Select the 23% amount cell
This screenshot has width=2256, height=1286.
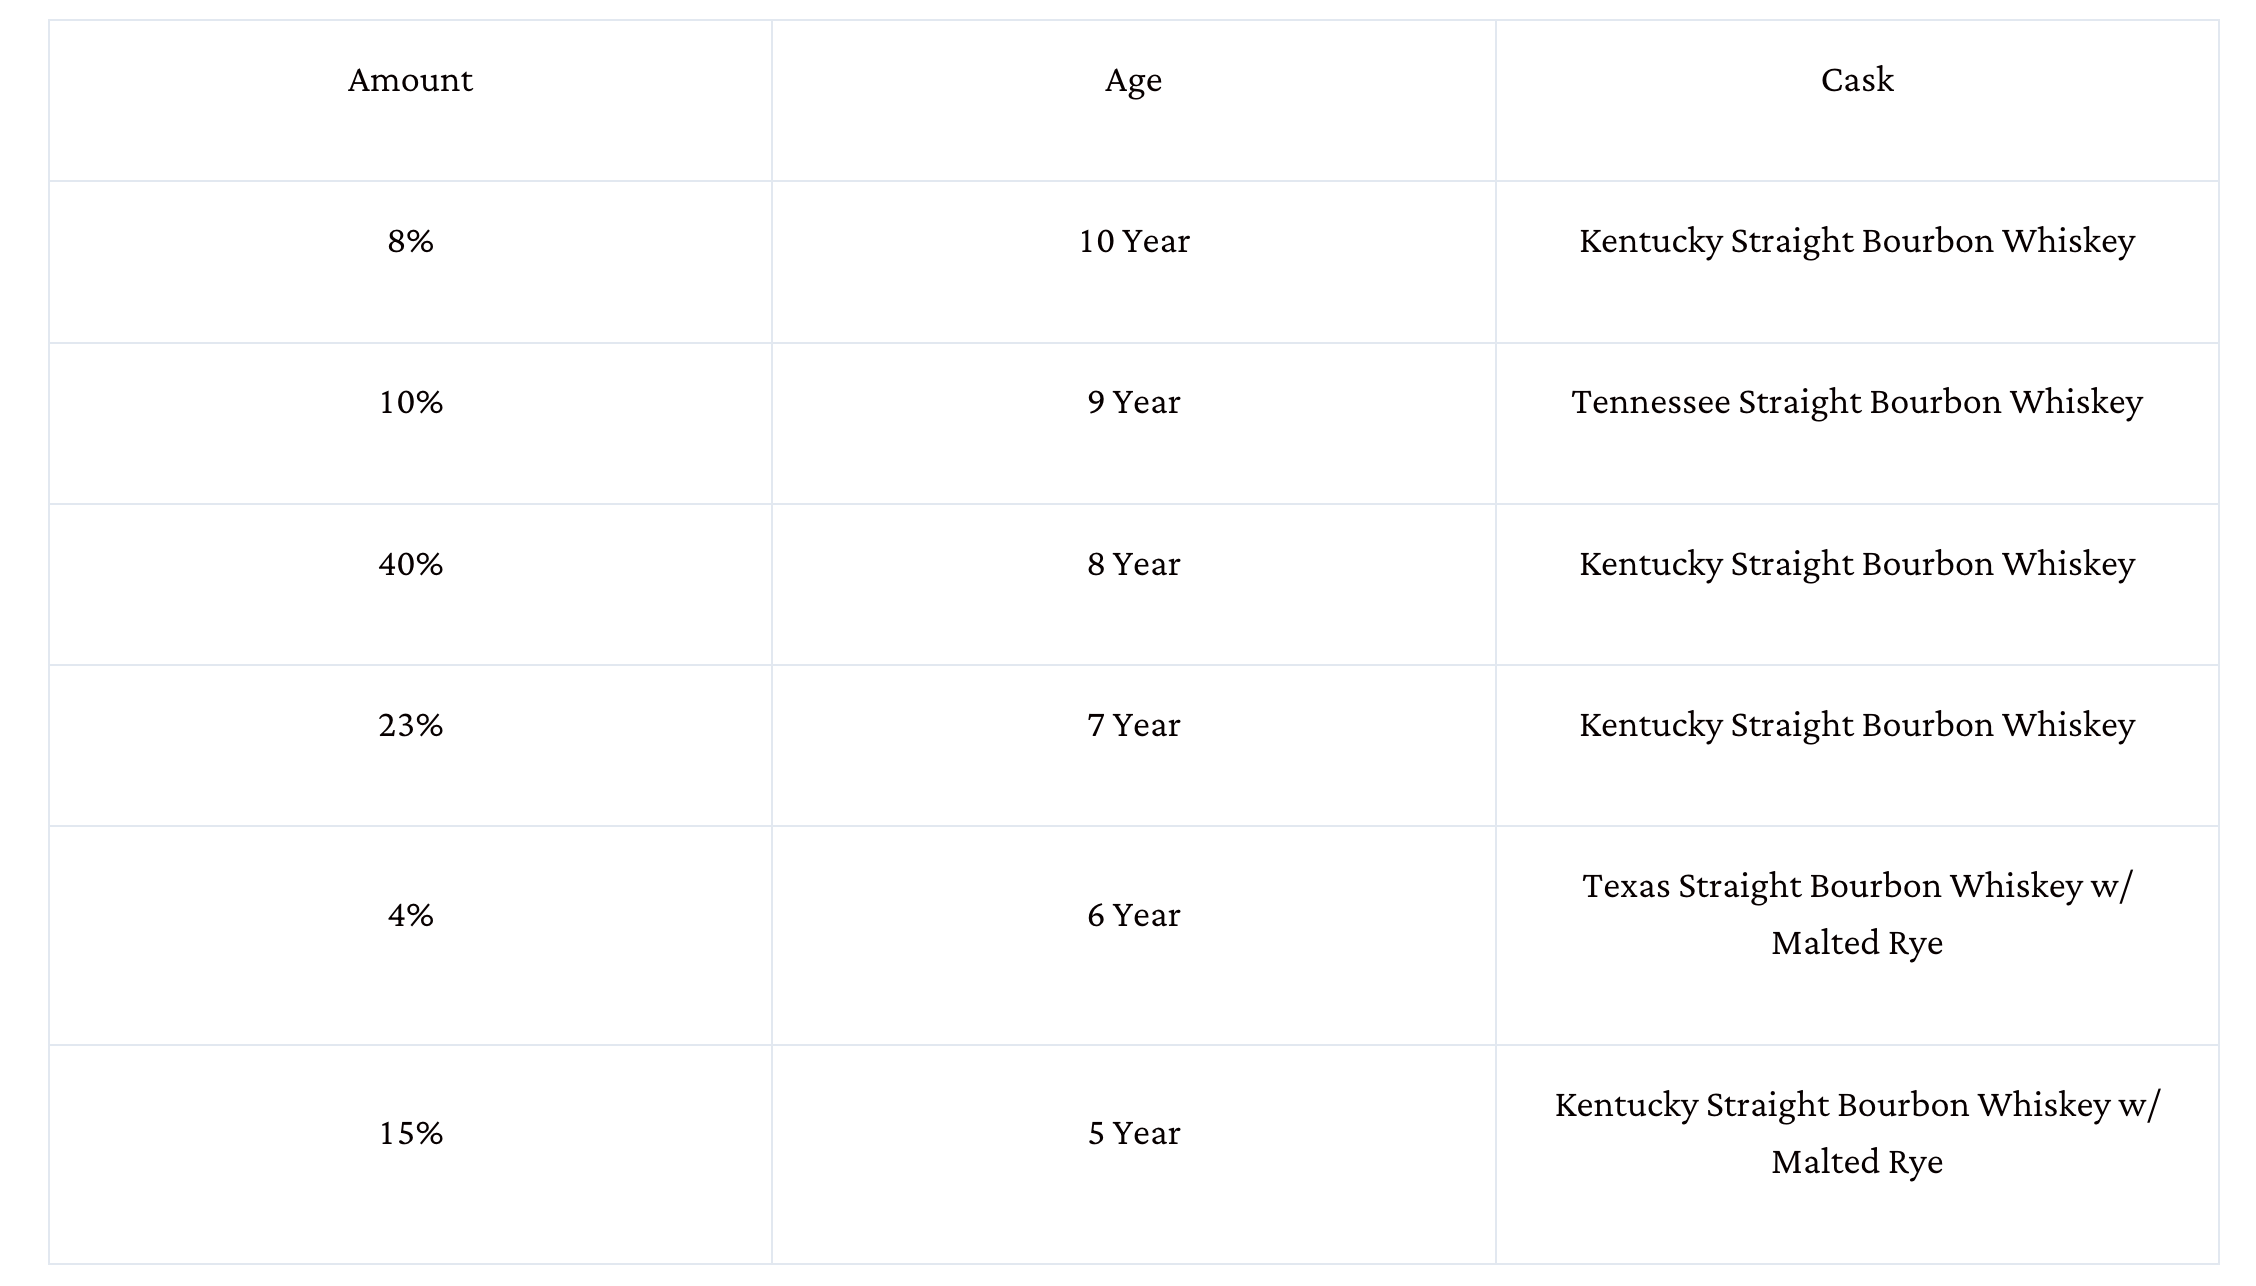click(410, 725)
